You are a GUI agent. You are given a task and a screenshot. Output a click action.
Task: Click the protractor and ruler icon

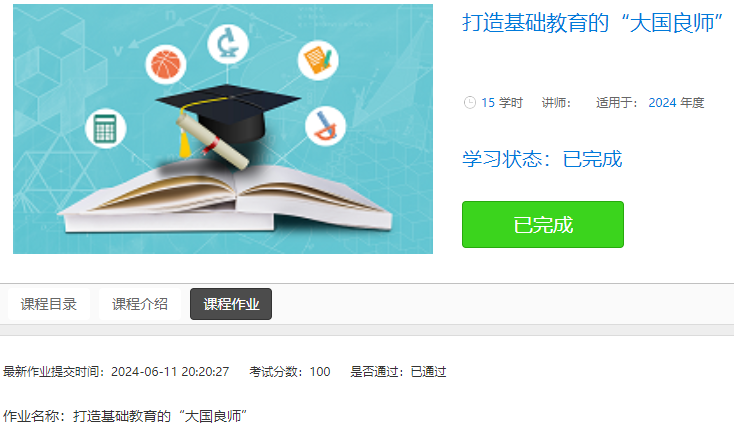325,126
